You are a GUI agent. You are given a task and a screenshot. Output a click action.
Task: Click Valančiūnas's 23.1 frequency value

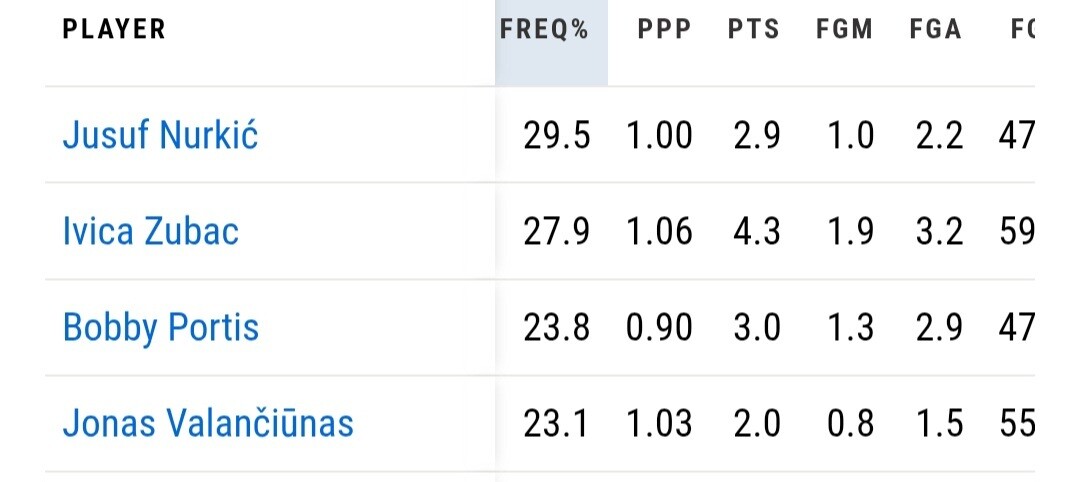pos(556,424)
